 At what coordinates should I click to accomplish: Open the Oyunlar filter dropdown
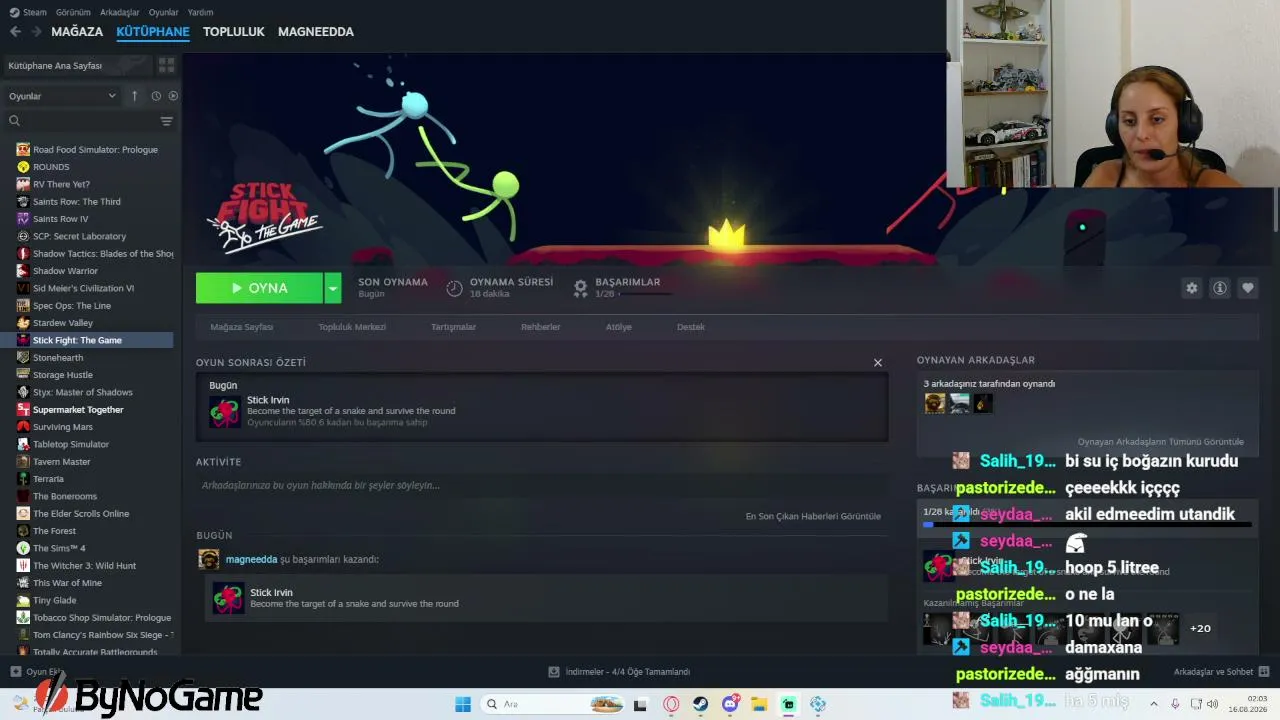pos(62,96)
